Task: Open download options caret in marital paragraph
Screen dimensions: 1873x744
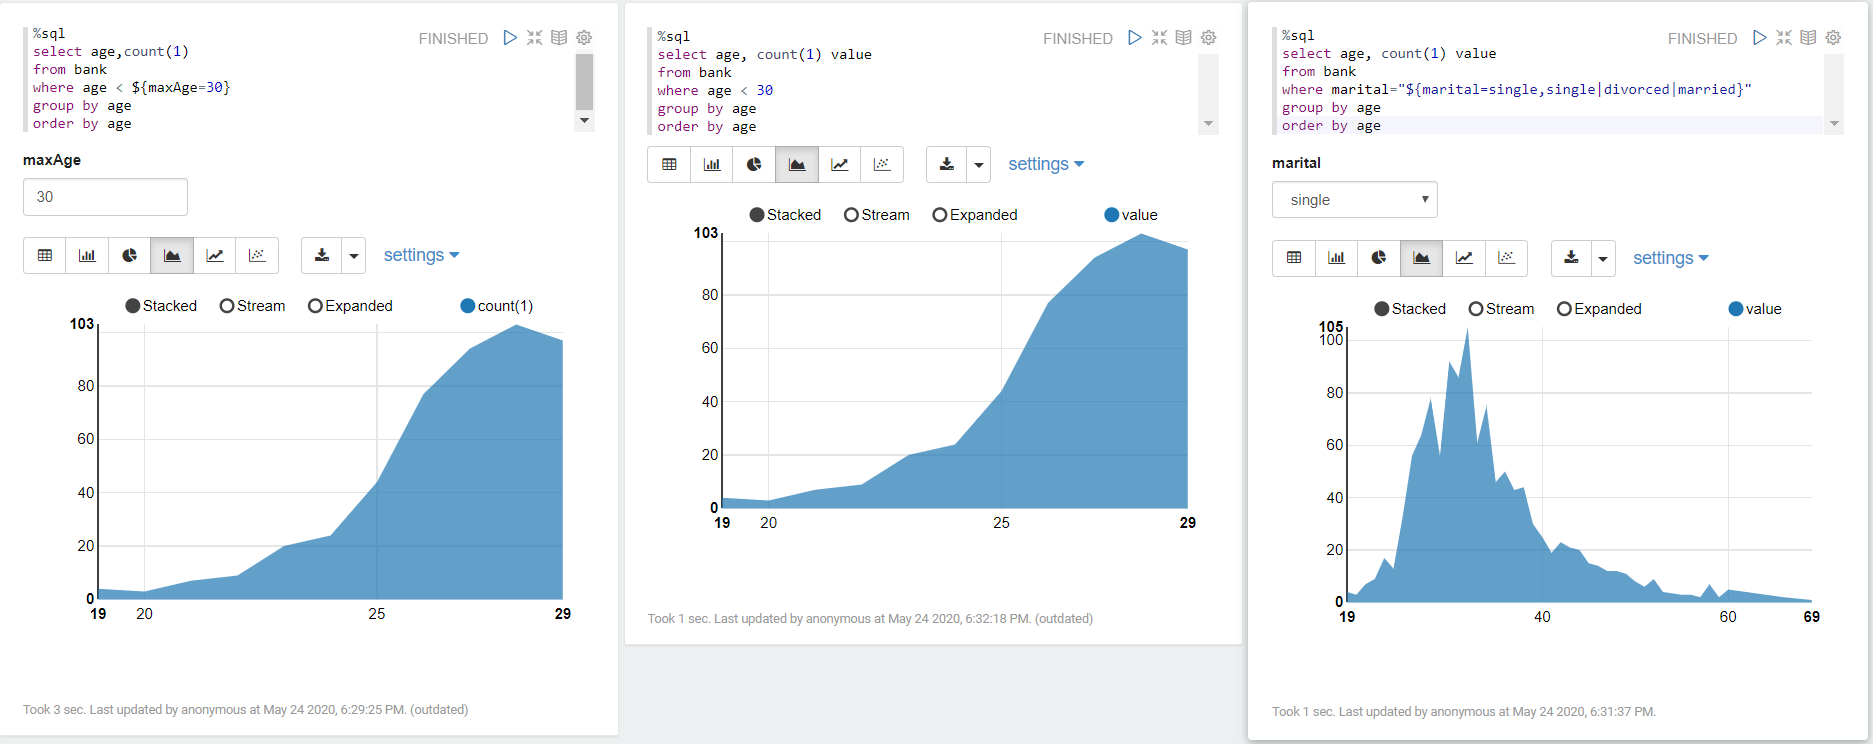Action: click(x=1603, y=258)
